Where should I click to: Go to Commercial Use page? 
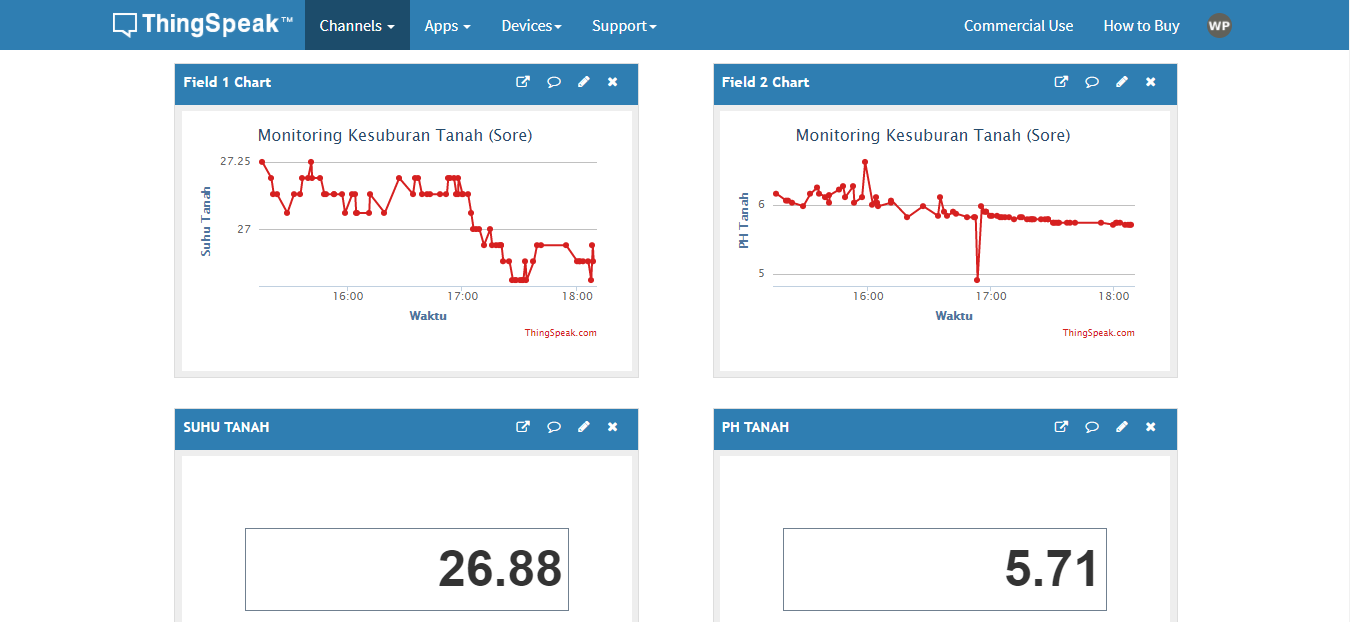pos(1018,26)
